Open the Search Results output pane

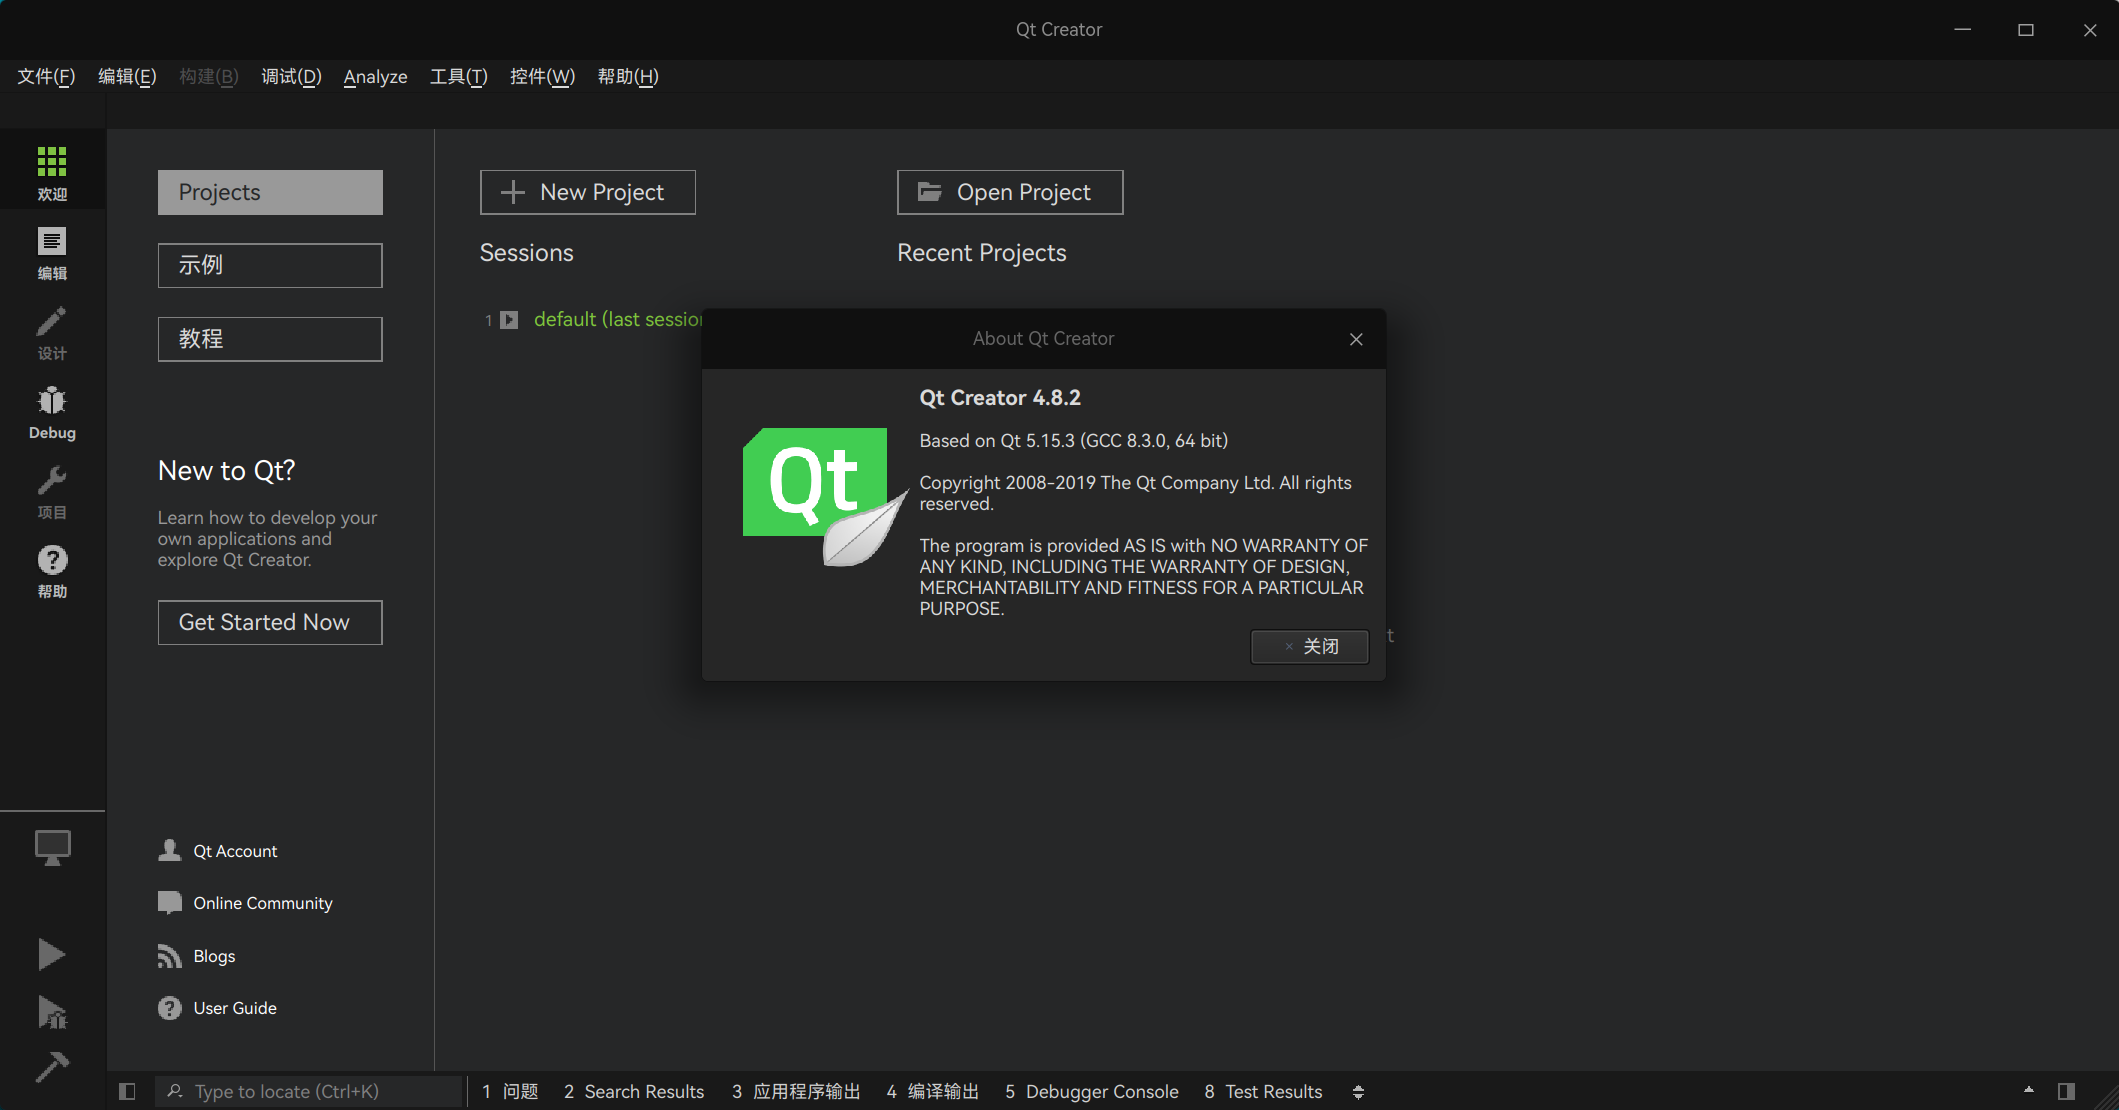click(x=634, y=1092)
